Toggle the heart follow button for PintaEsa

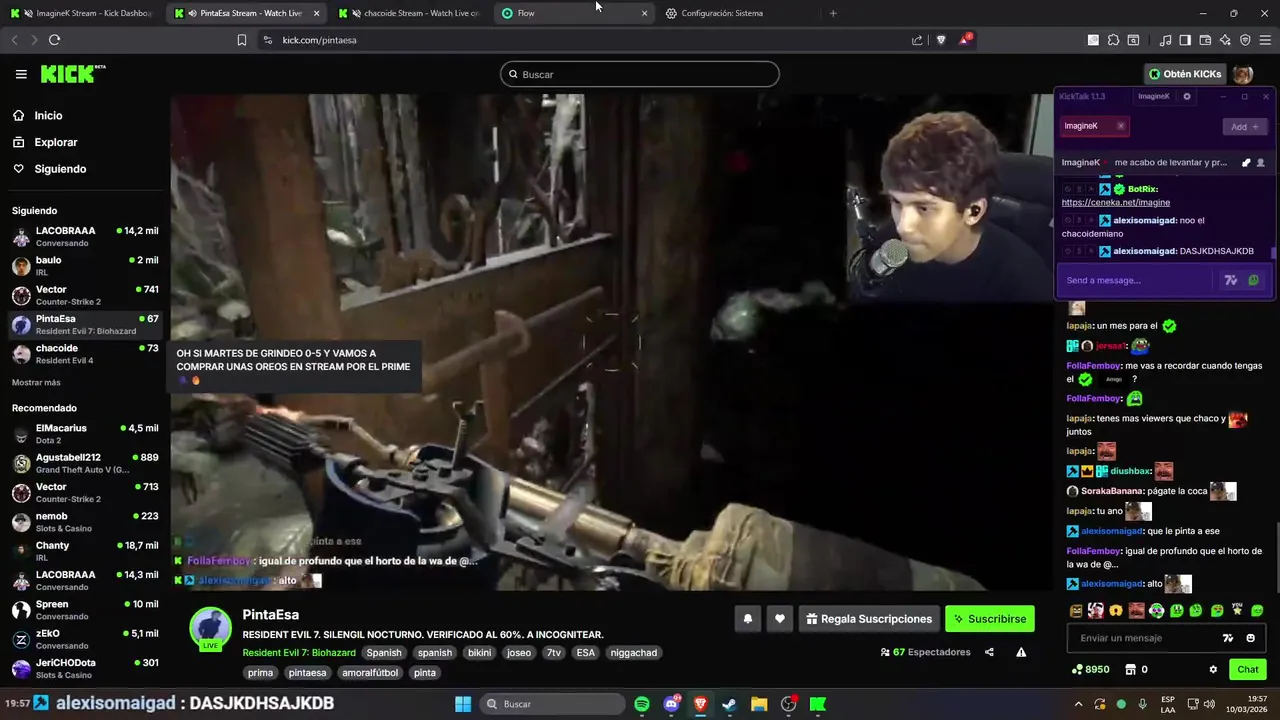(780, 619)
